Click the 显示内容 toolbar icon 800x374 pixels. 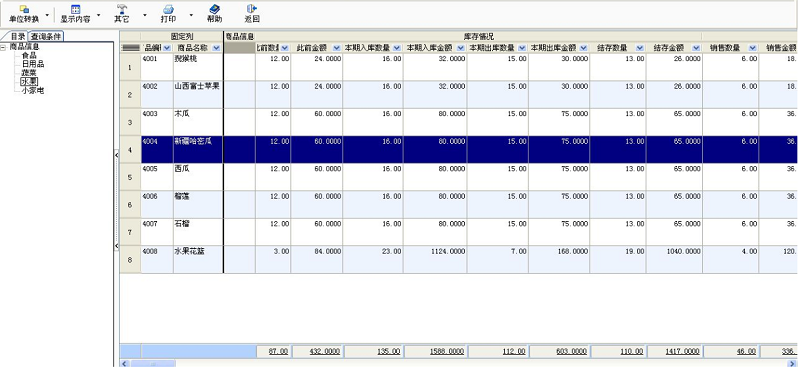(x=76, y=9)
